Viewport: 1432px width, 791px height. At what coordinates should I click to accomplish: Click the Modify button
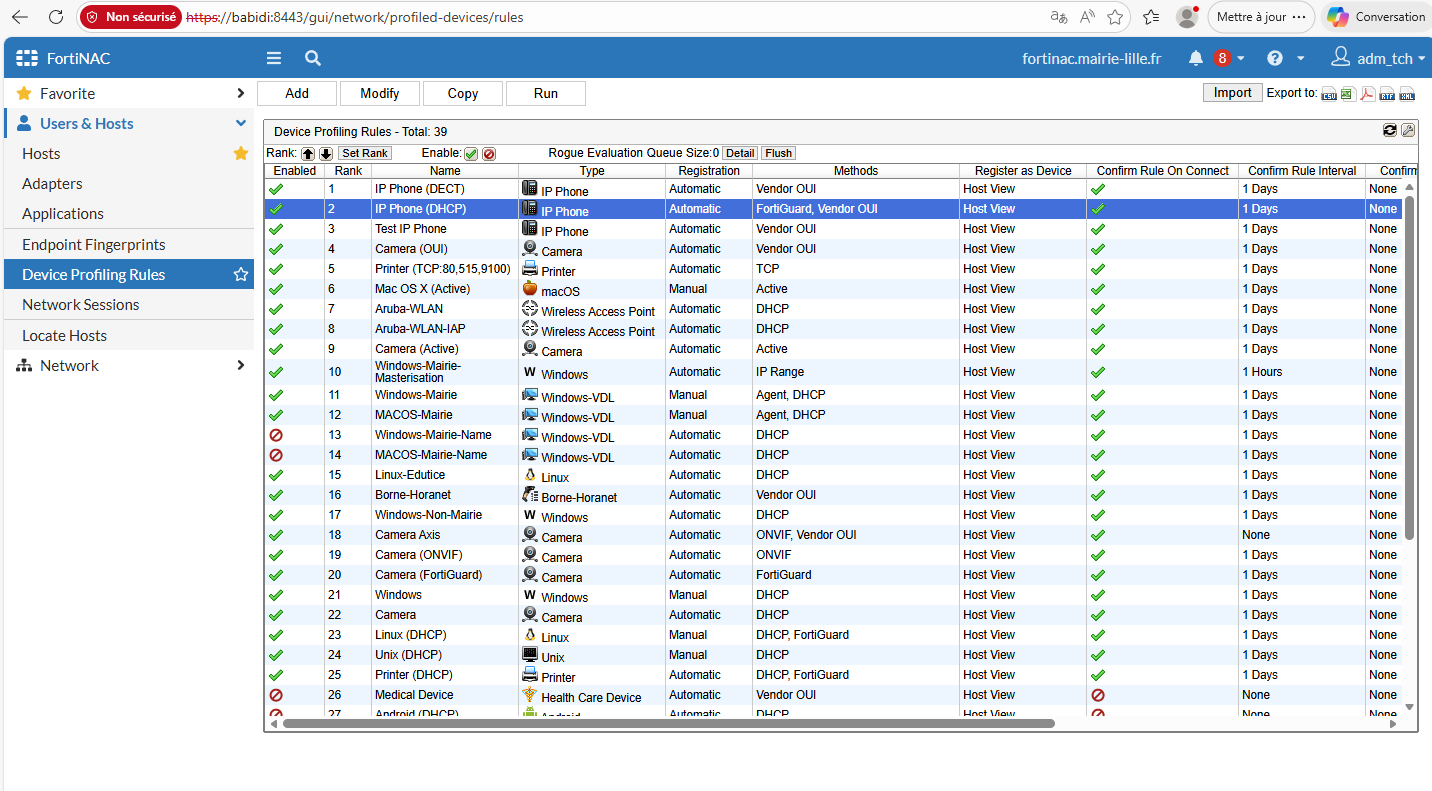[x=380, y=93]
